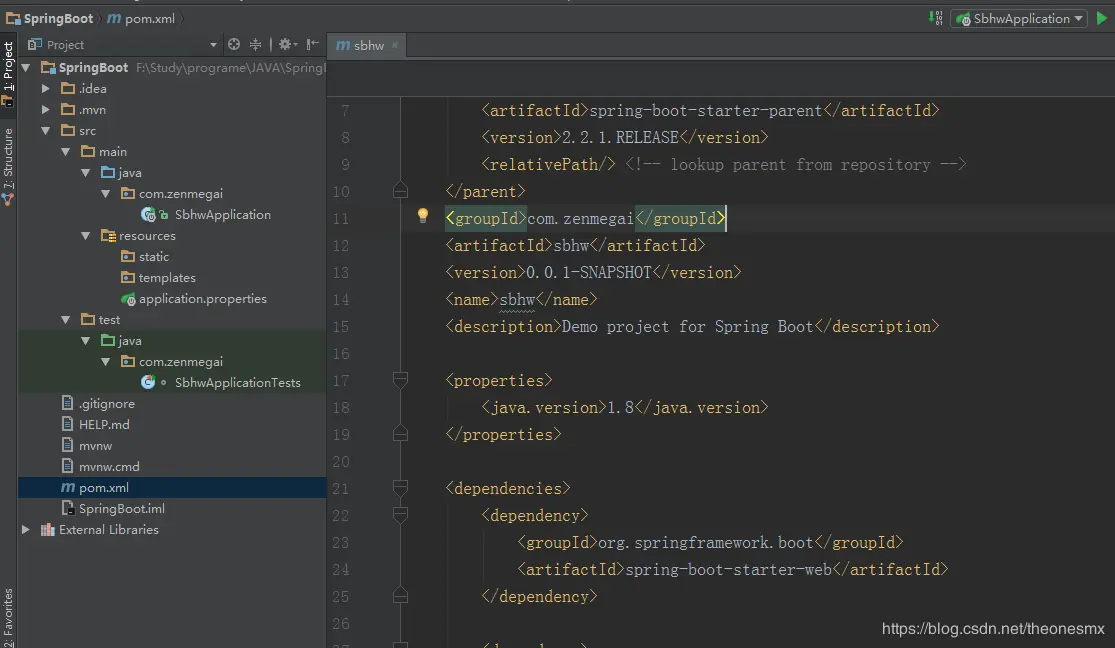Click the lightbulb intention icon on line 11
1115x648 pixels.
(422, 215)
